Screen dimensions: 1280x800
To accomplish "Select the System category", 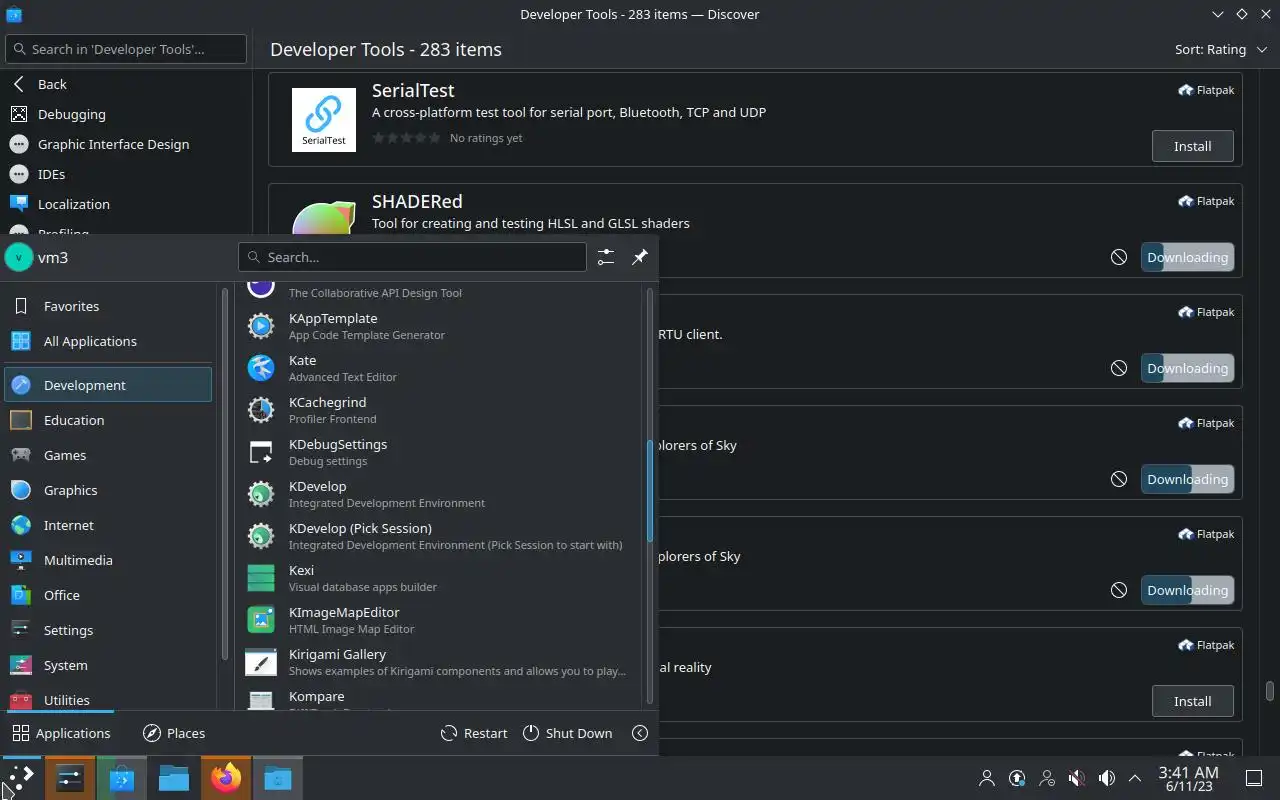I will 108,665.
